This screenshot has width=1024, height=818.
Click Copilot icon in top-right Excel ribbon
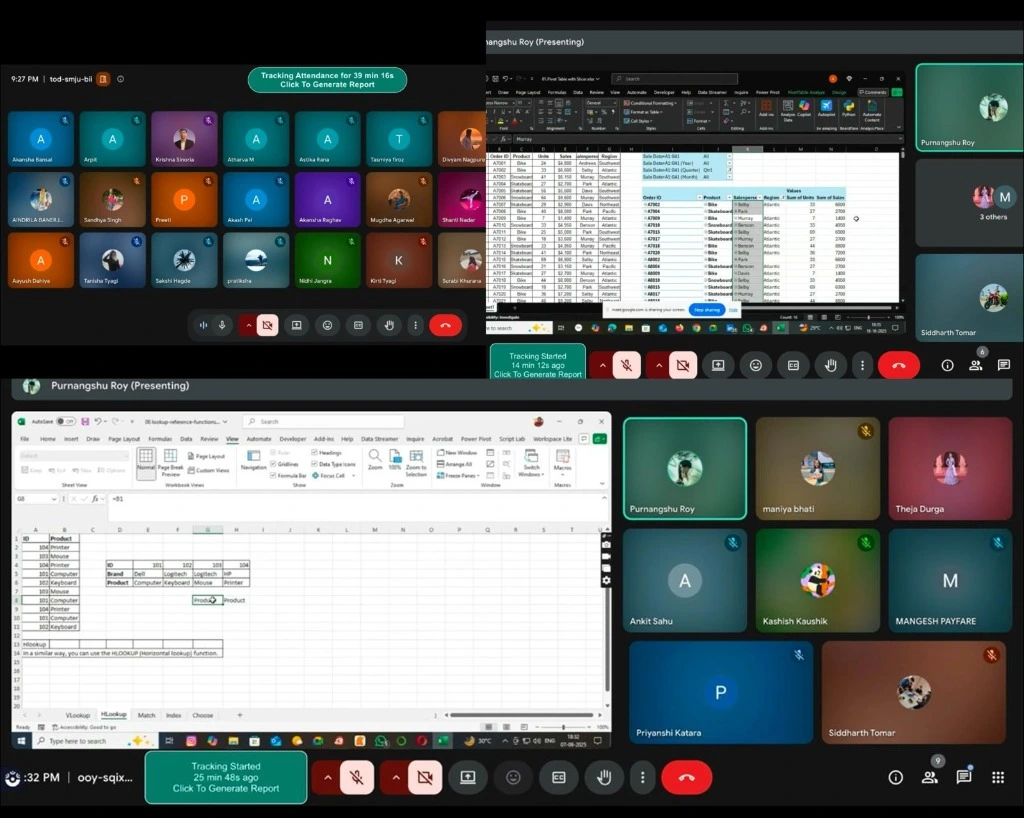click(x=804, y=109)
